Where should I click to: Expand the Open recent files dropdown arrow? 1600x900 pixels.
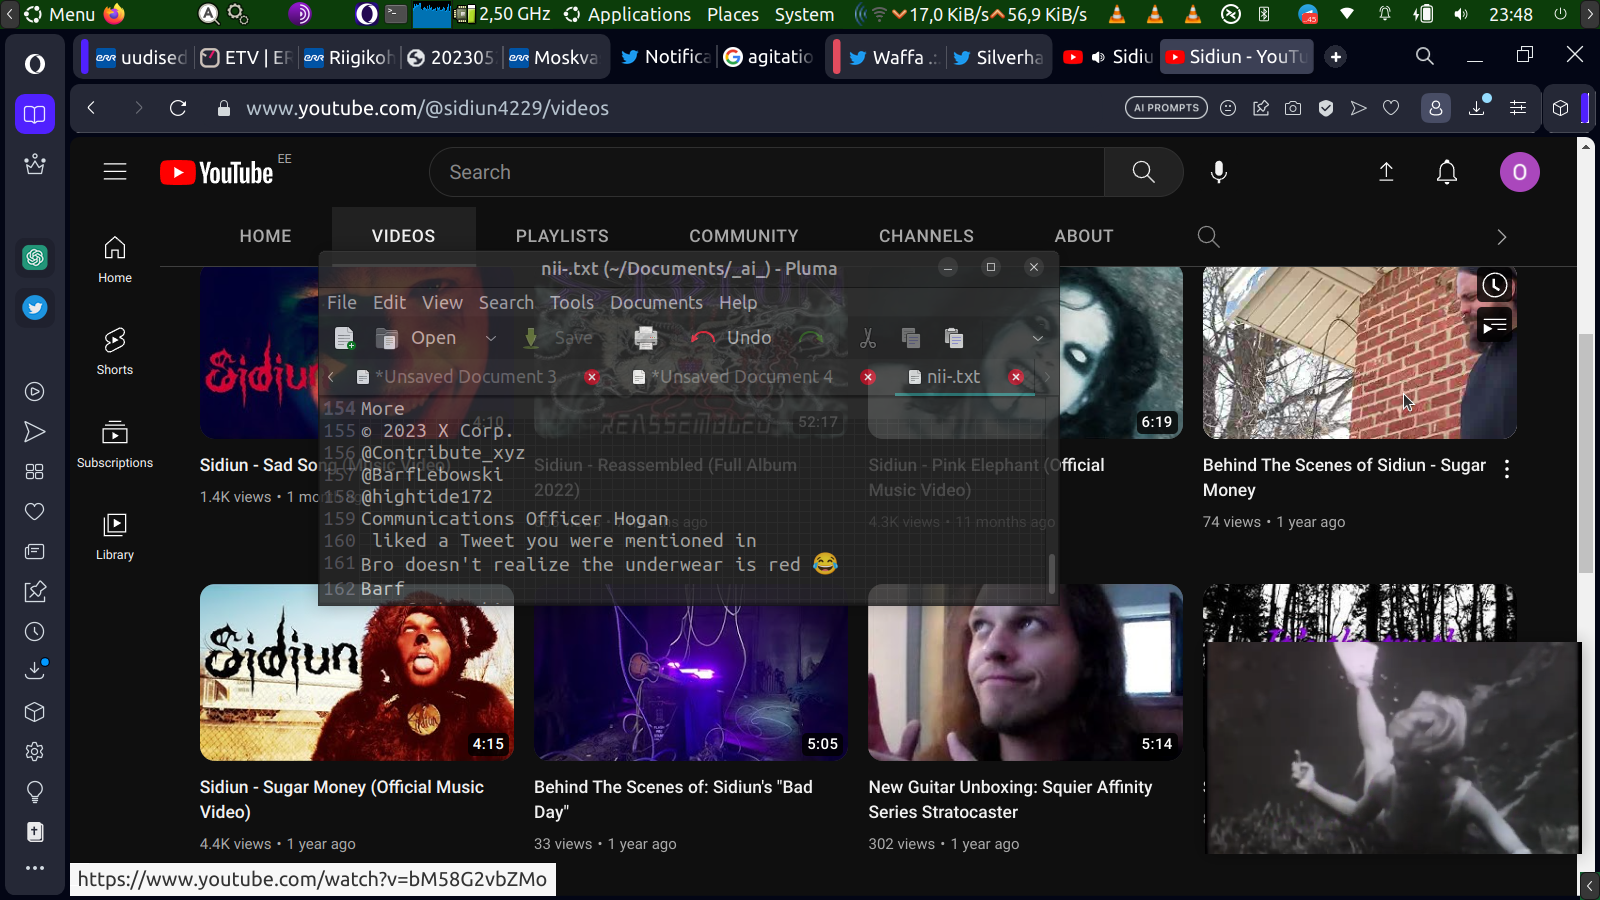(490, 338)
